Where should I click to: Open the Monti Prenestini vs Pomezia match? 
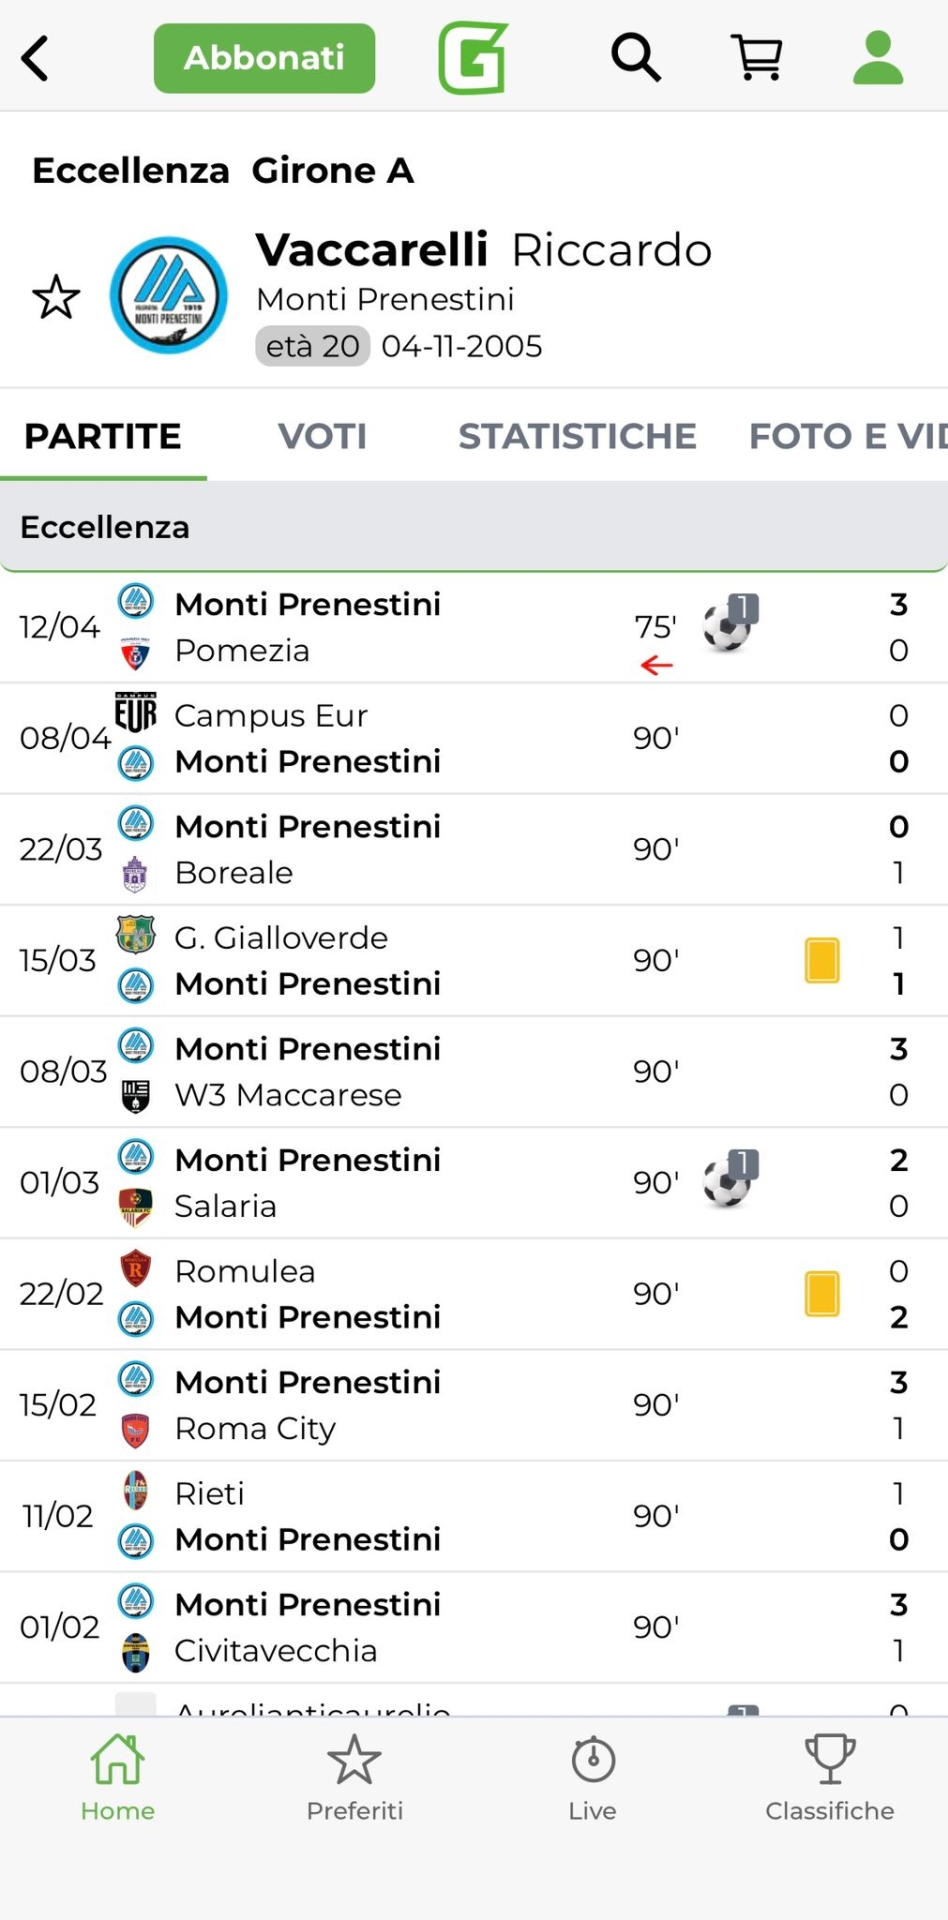click(400, 627)
